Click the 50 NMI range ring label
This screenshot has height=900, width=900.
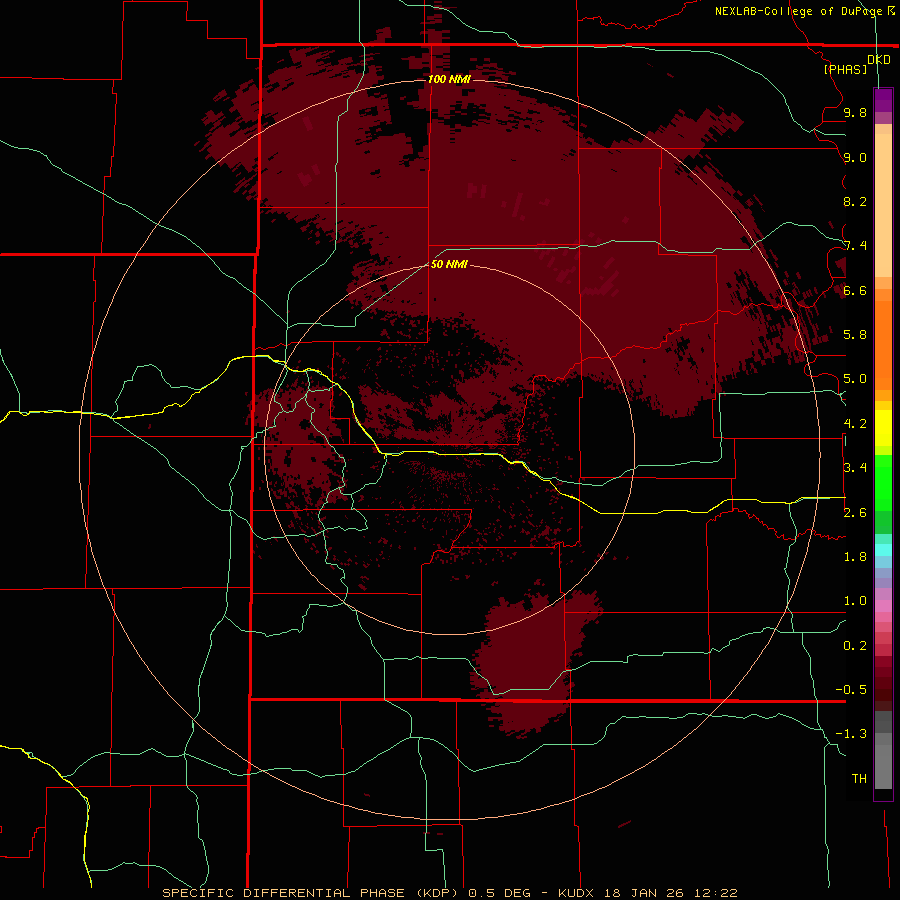pos(449,264)
